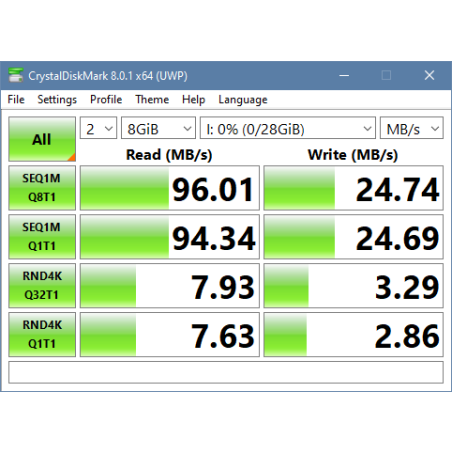Run the RND4K Q32T1 benchmark
The height and width of the screenshot is (452, 452).
point(42,285)
